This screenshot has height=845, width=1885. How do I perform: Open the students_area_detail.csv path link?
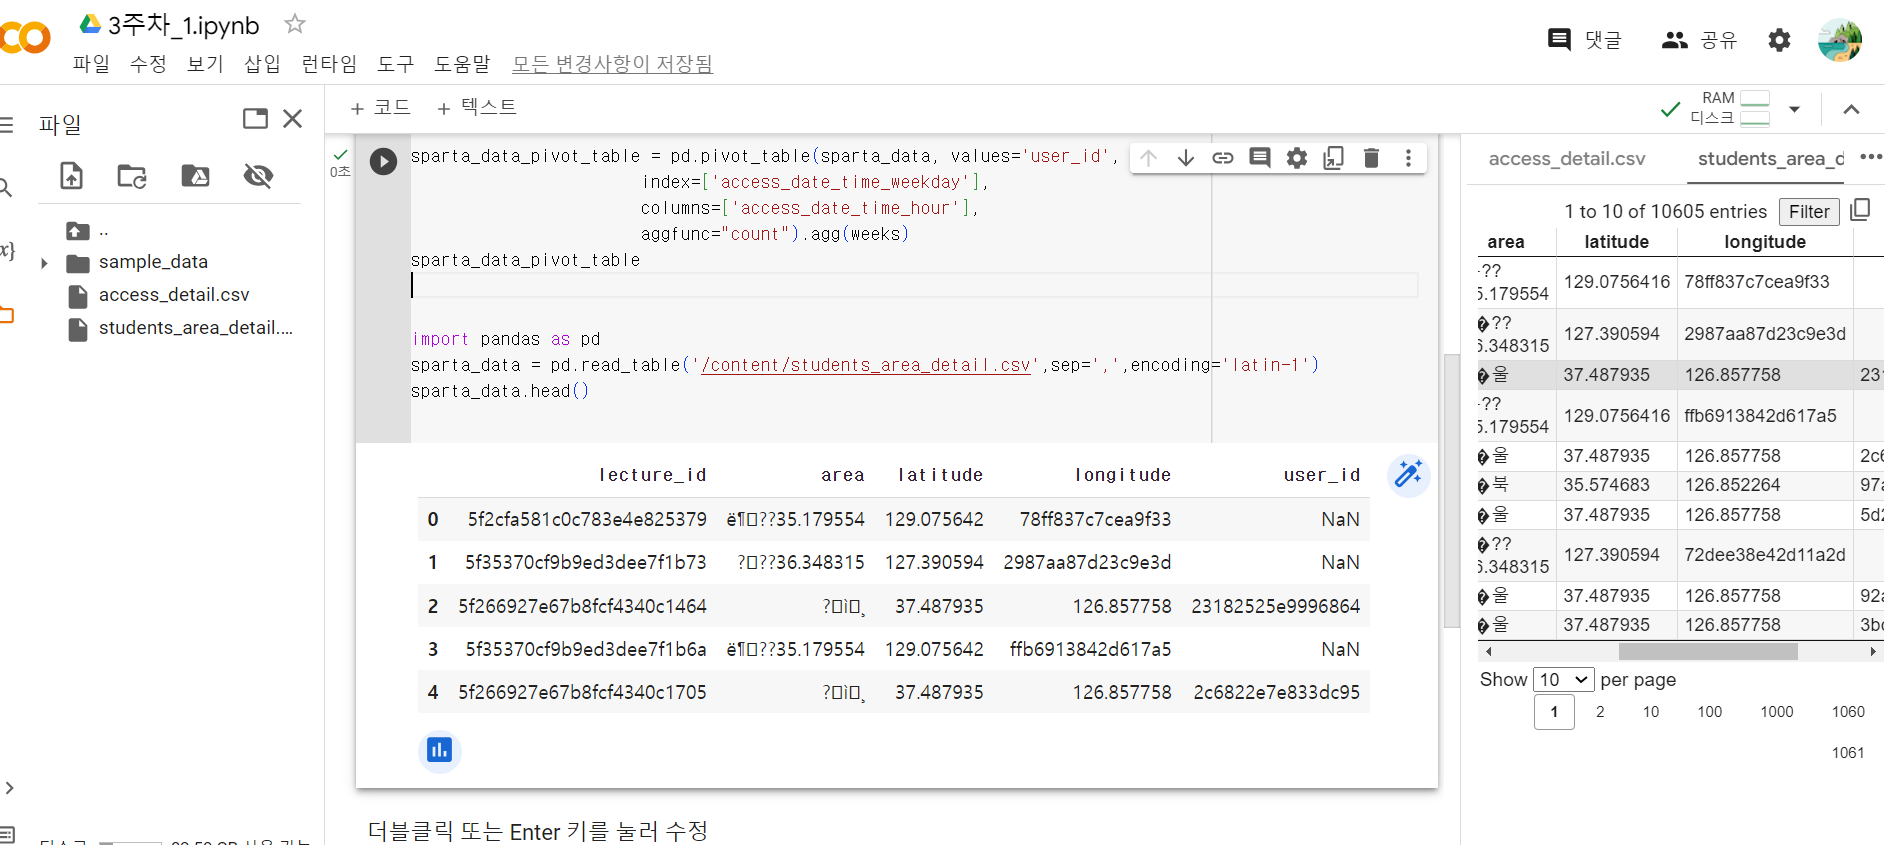click(x=866, y=365)
